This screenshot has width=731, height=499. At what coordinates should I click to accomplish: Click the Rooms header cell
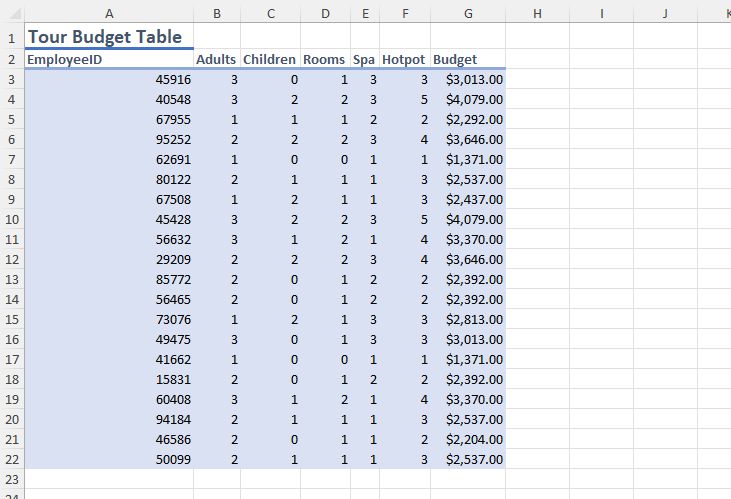(325, 59)
